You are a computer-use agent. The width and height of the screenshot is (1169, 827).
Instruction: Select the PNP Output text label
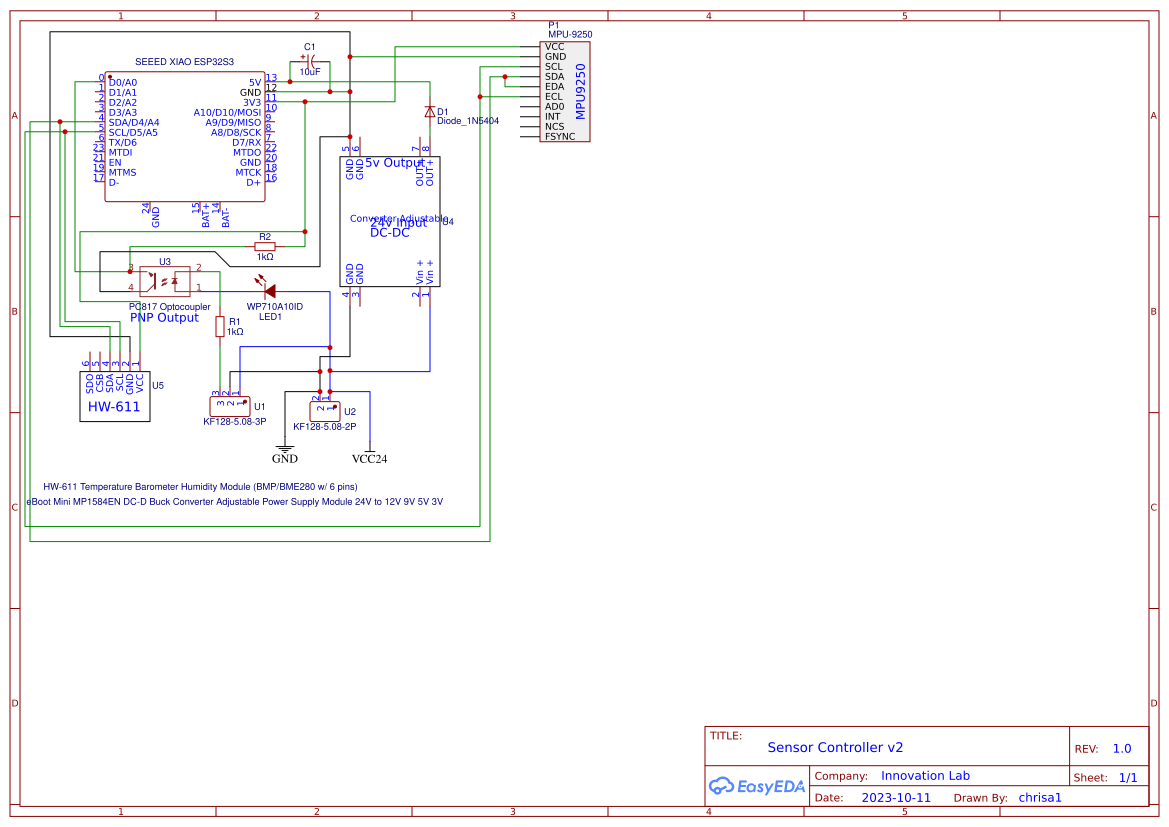[x=163, y=317]
